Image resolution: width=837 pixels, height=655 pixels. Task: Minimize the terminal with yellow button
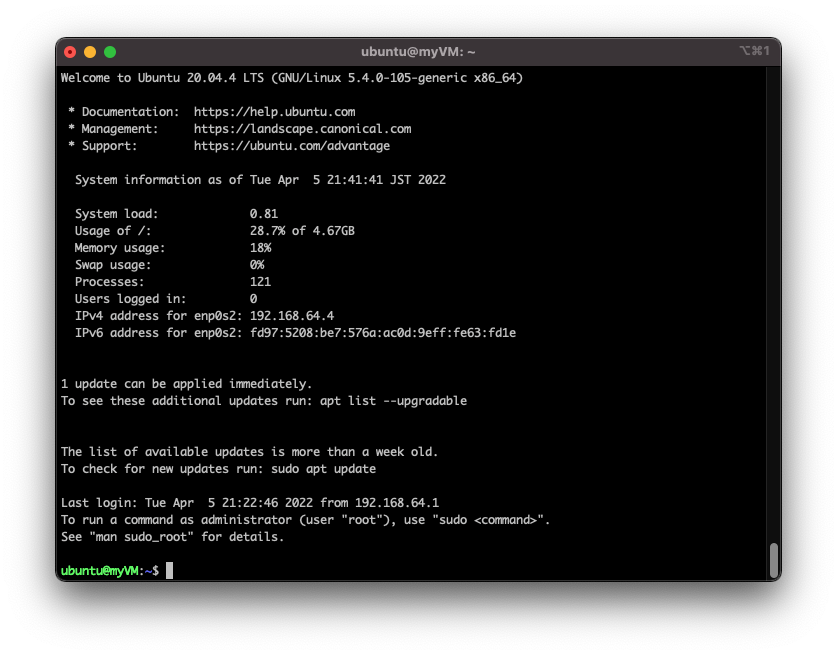90,52
